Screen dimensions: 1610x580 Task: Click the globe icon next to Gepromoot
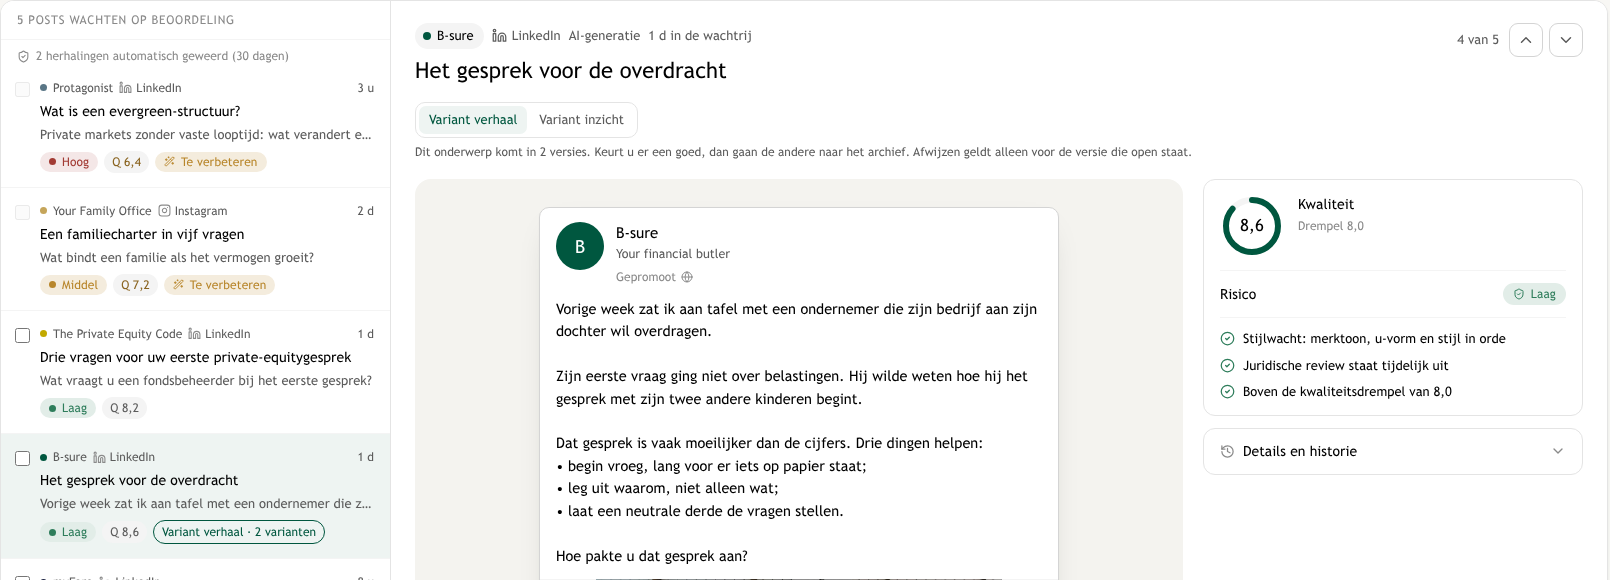pyautogui.click(x=687, y=277)
